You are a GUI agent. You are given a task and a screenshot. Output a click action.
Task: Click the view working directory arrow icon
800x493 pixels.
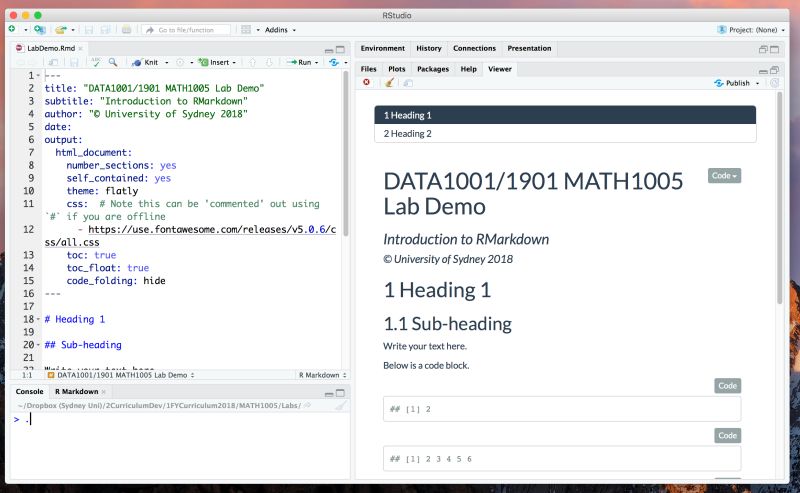pos(308,405)
